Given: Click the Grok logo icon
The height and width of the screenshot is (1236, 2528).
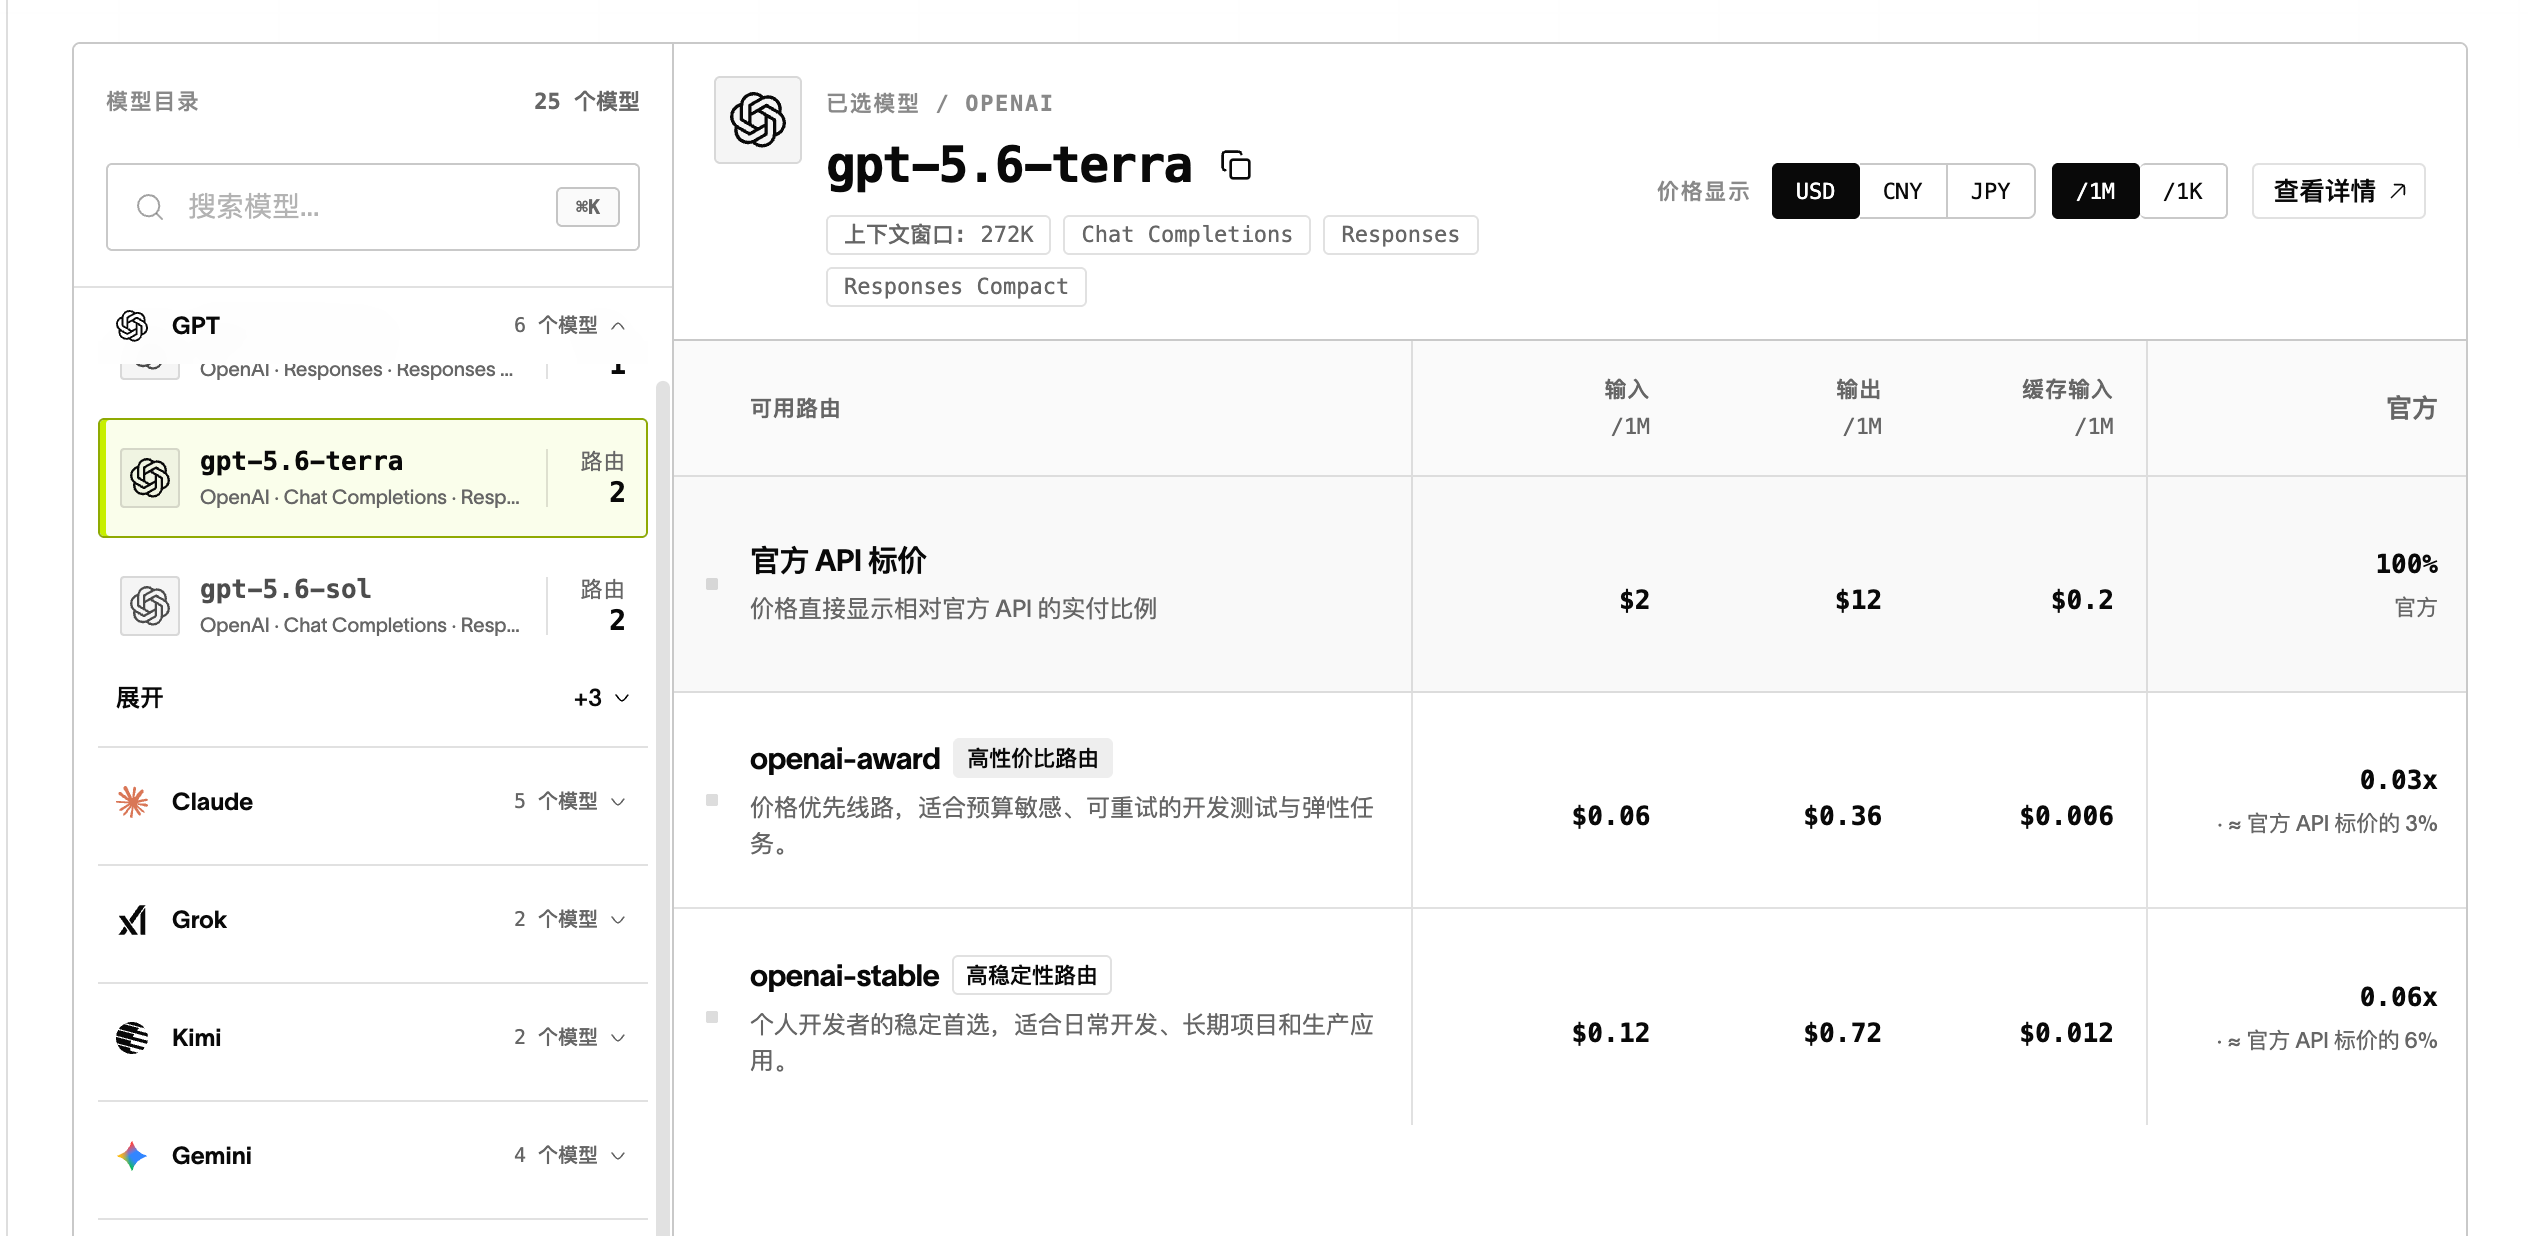Looking at the screenshot, I should point(132,920).
